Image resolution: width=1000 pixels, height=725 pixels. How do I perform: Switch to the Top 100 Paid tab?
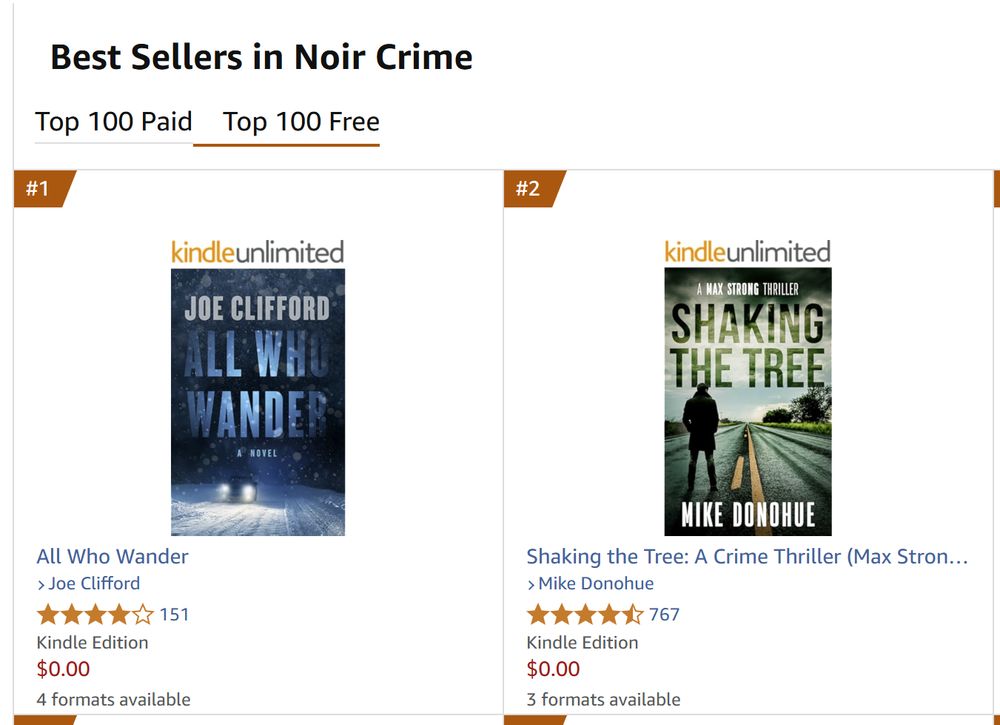pos(114,121)
